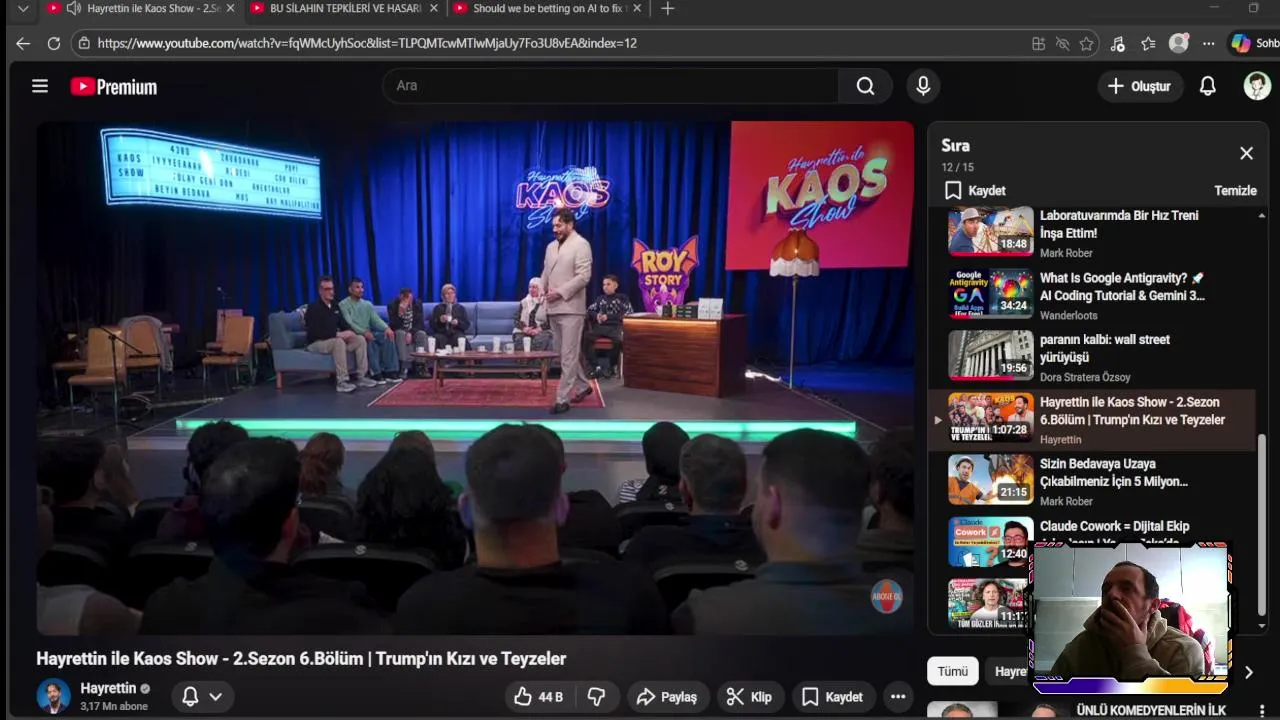Play paranın kalbi: wall street yürüyüşü thumbnail

(990, 355)
